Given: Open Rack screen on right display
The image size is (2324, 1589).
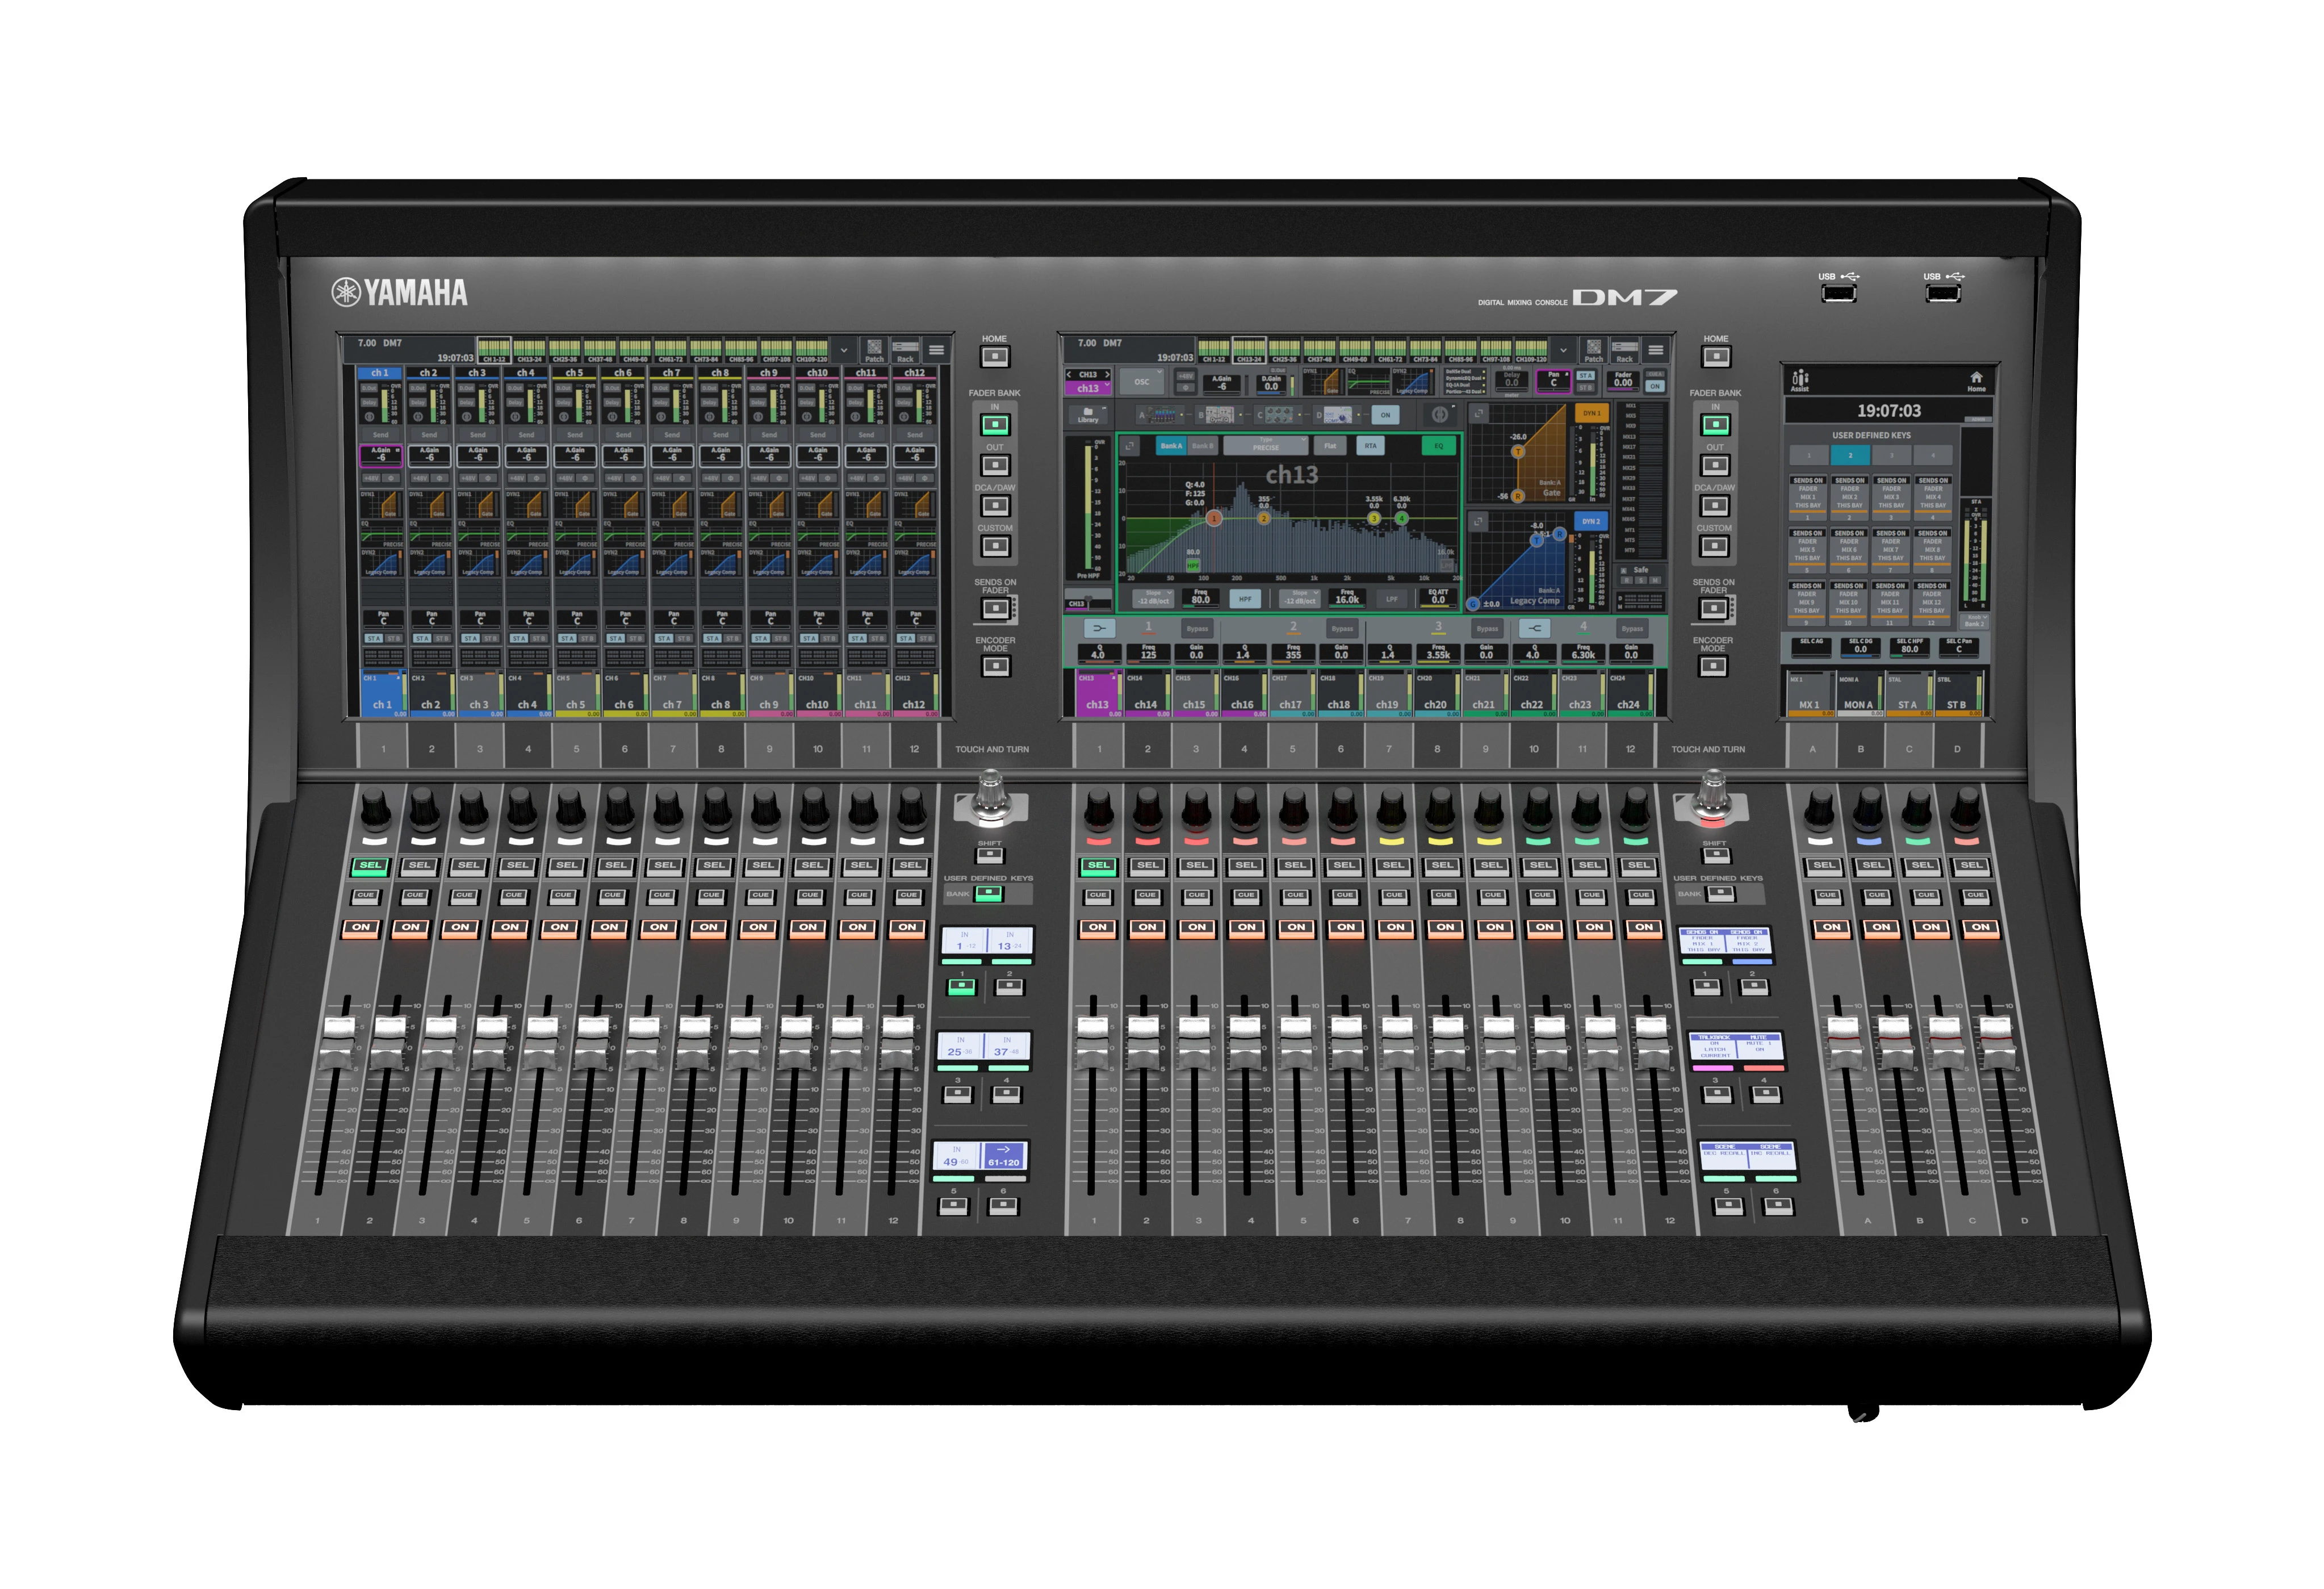Looking at the screenshot, I should coord(1624,350).
